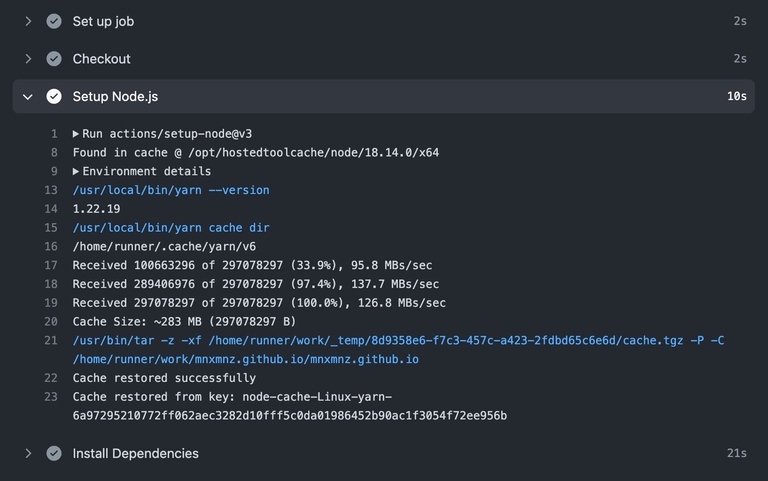The height and width of the screenshot is (481, 768).
Task: Click log line number 1
Action: tap(54, 134)
